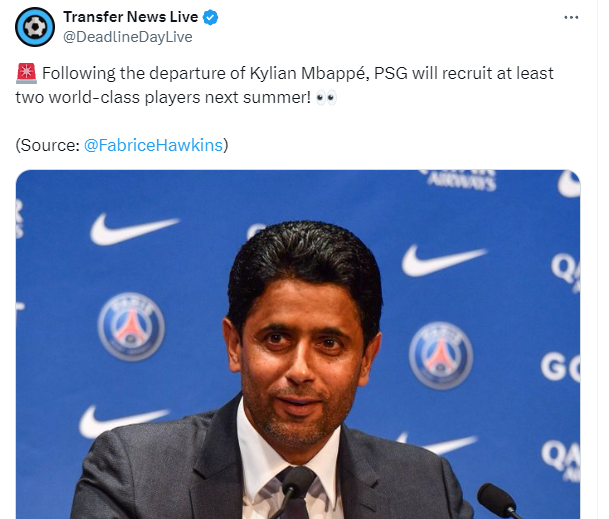Viewport: 609px width, 519px height.
Task: Click the '(Source:' label text
Action: [47, 145]
